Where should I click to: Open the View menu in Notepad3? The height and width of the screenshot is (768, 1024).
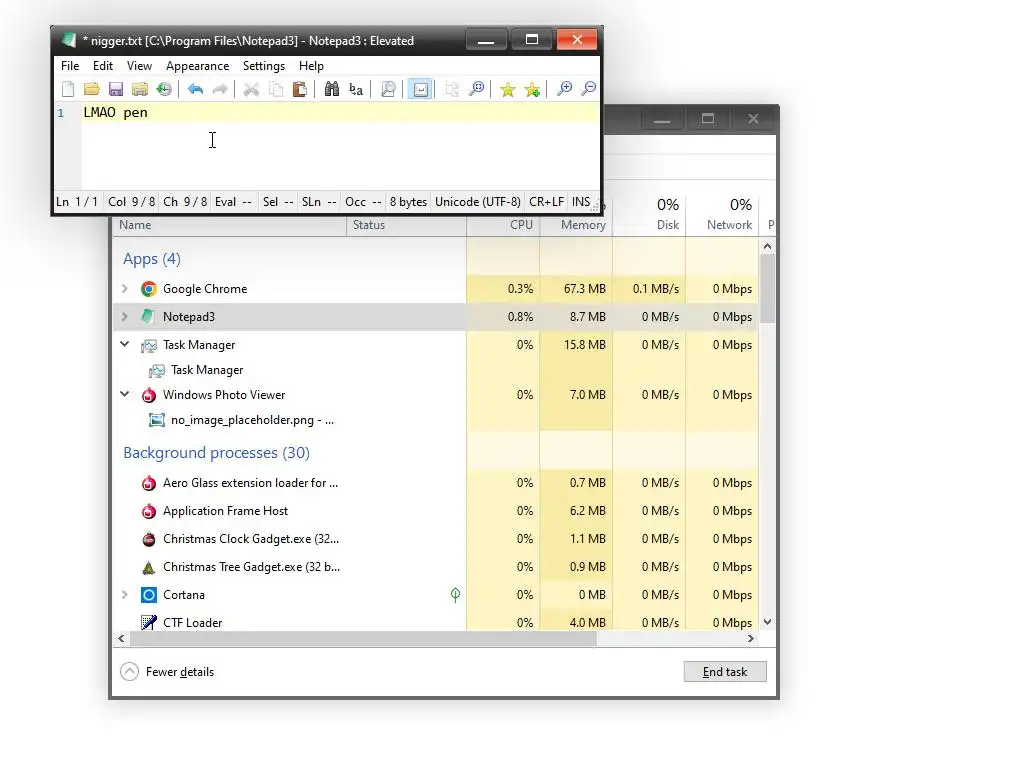pos(139,66)
